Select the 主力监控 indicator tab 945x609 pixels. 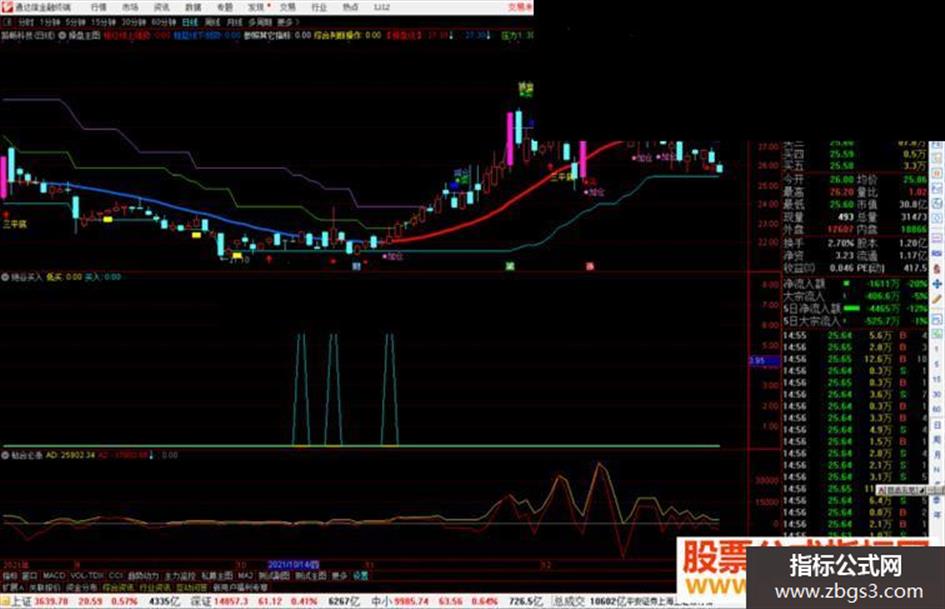[180, 576]
